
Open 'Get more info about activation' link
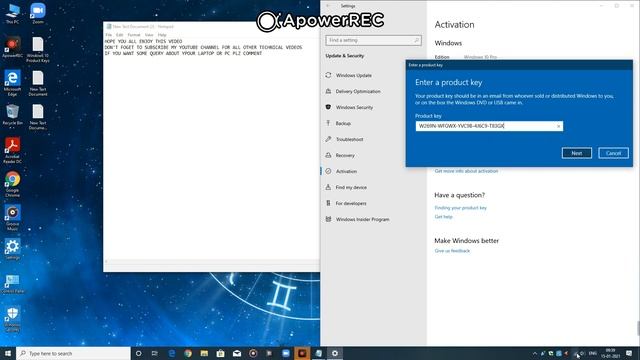(x=466, y=171)
